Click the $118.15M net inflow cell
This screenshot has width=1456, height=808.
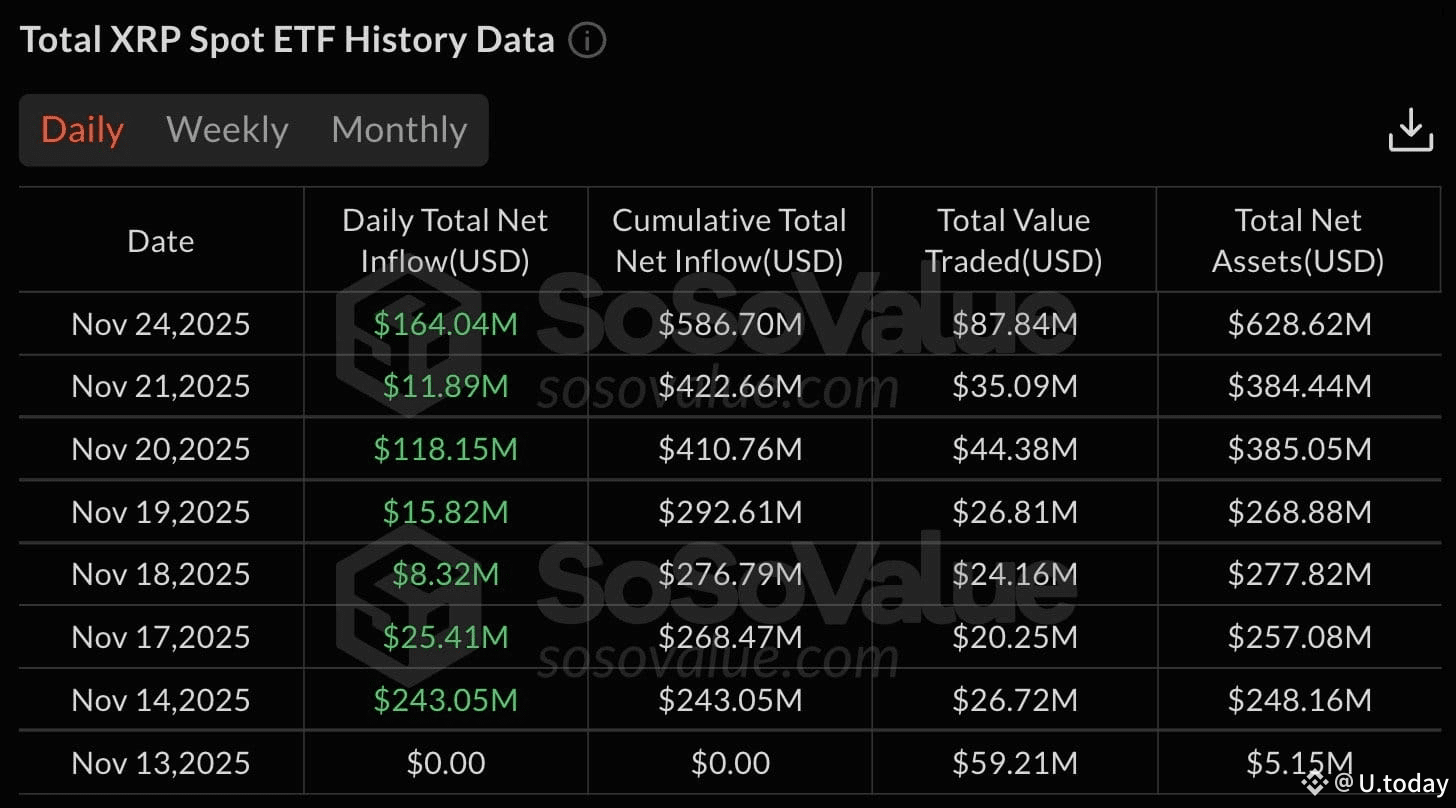coord(445,449)
